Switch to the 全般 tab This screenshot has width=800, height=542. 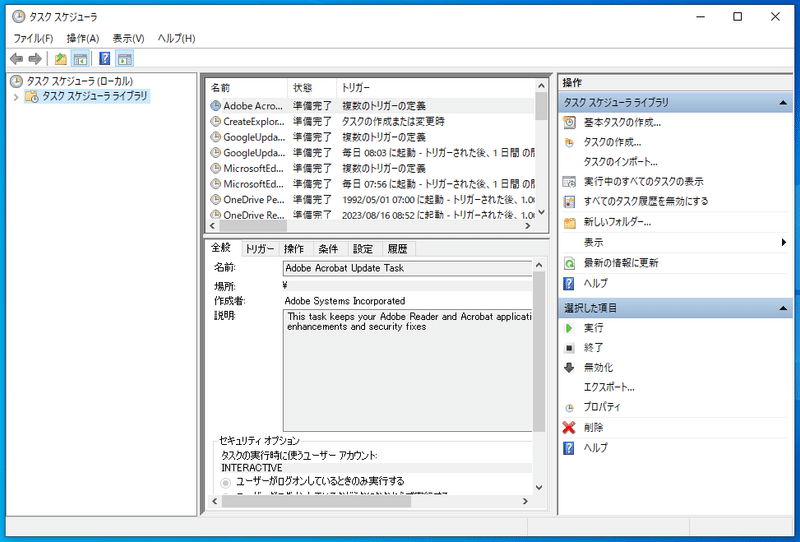tap(221, 248)
